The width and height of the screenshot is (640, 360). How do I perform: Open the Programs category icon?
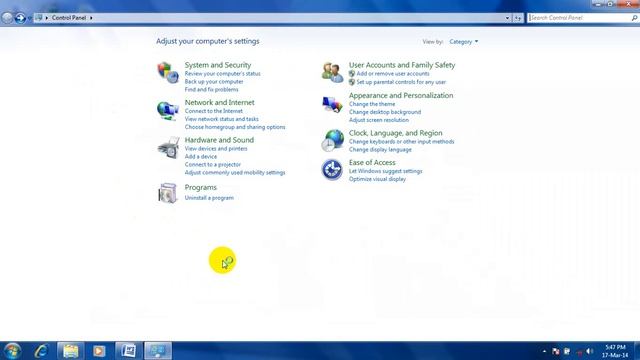(x=168, y=193)
